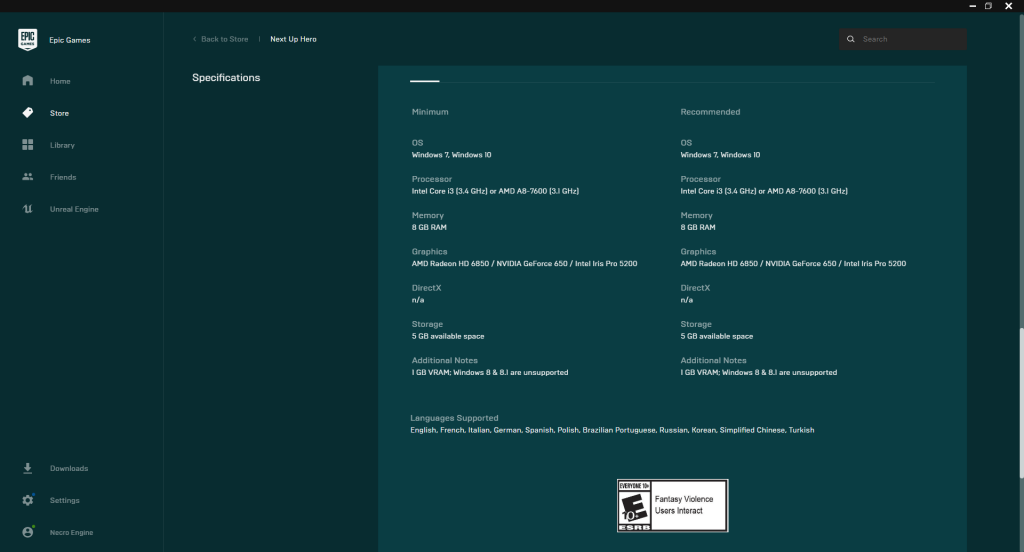The image size is (1024, 552).
Task: Click minimum Additional Notes 1 GB VRAM text
Action: pos(490,372)
